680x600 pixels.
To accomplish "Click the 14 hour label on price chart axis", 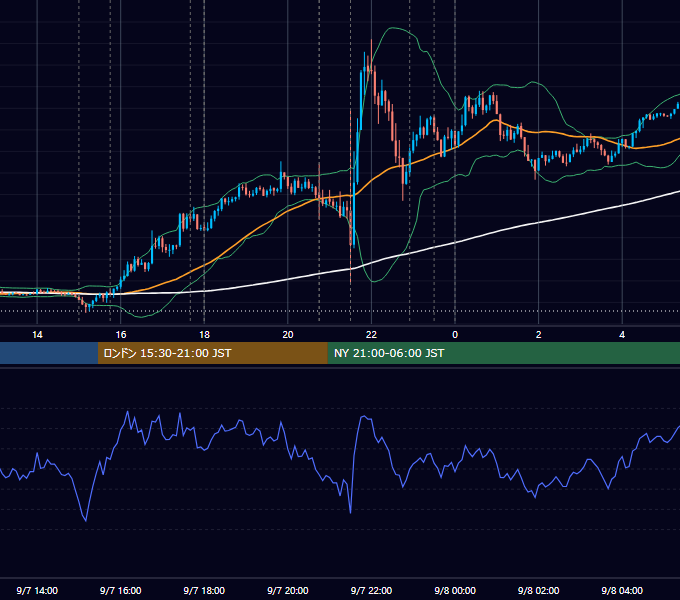I will [37, 335].
